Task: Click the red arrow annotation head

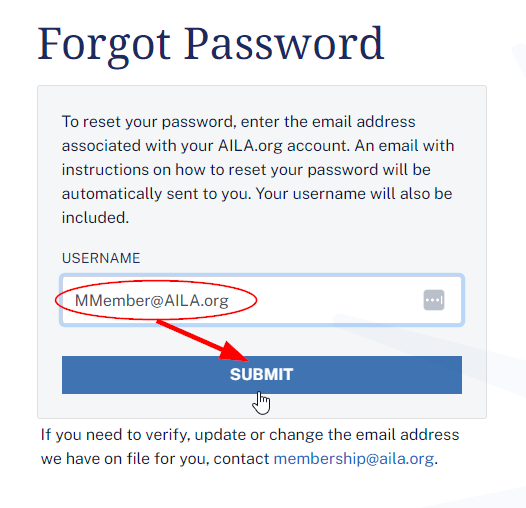Action: tap(234, 352)
